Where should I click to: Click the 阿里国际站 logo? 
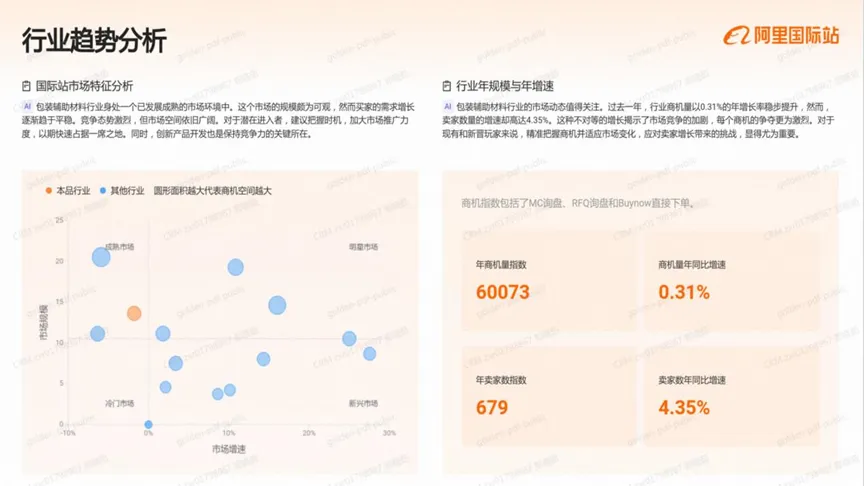click(x=781, y=36)
